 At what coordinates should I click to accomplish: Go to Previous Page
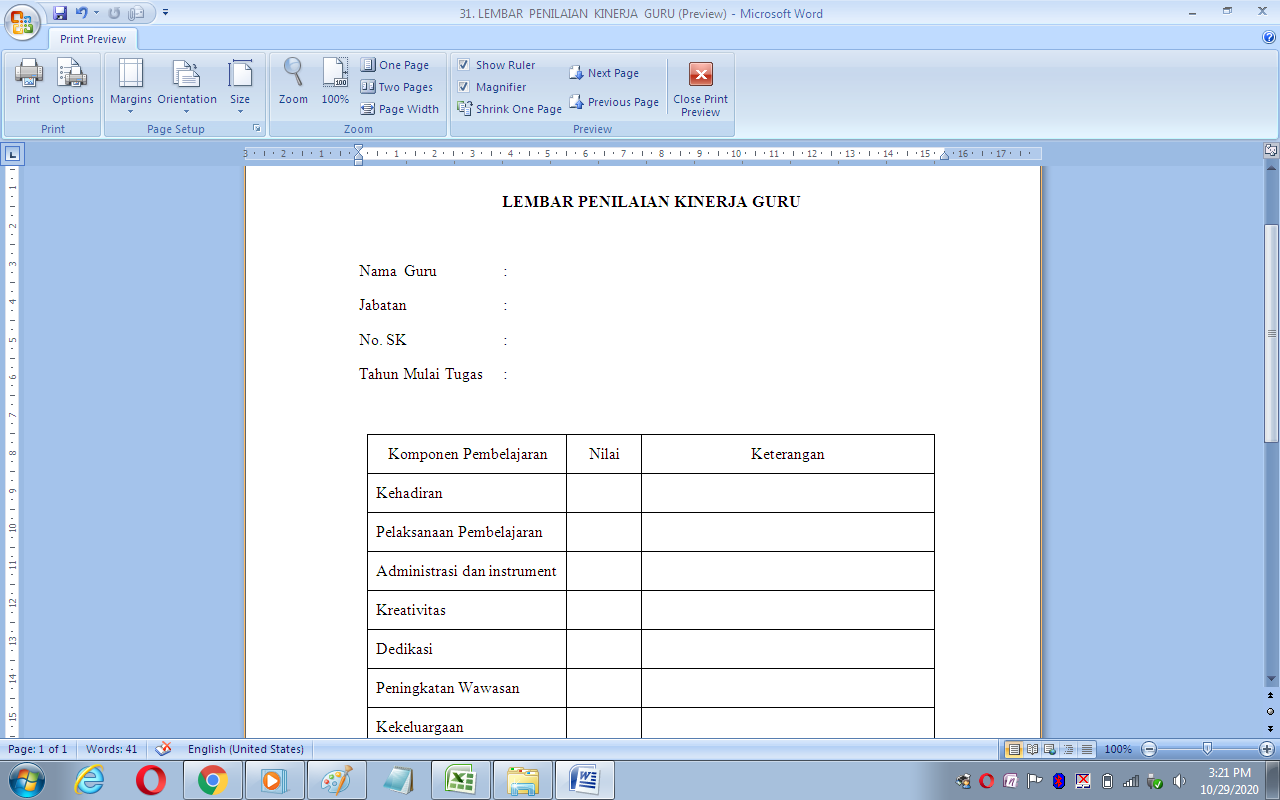click(614, 102)
